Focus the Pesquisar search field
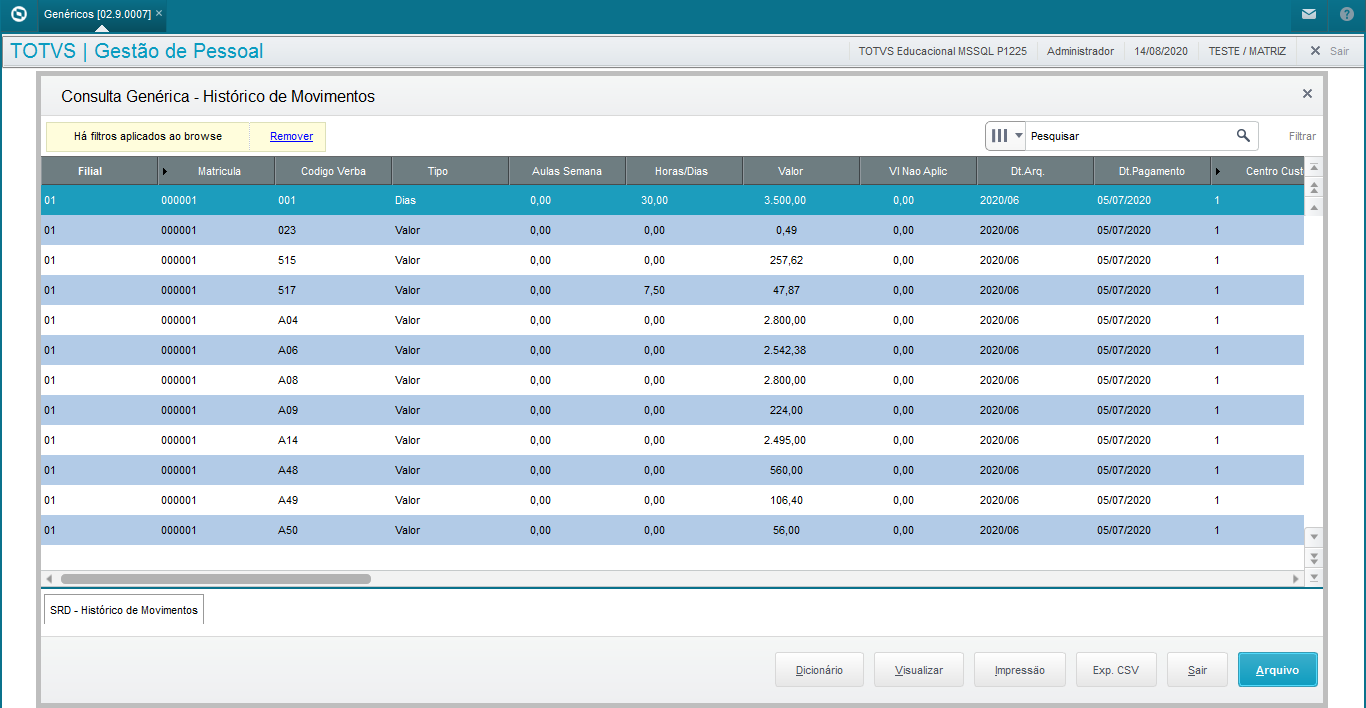This screenshot has height=708, width=1366. (x=1128, y=136)
